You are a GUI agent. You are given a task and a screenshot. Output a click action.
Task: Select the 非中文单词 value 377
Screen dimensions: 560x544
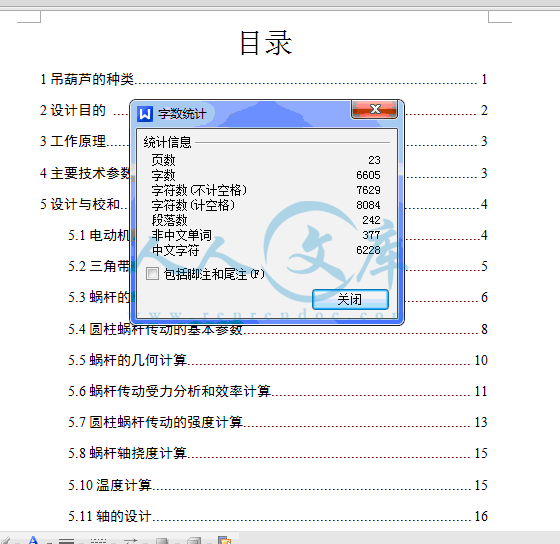(x=371, y=235)
